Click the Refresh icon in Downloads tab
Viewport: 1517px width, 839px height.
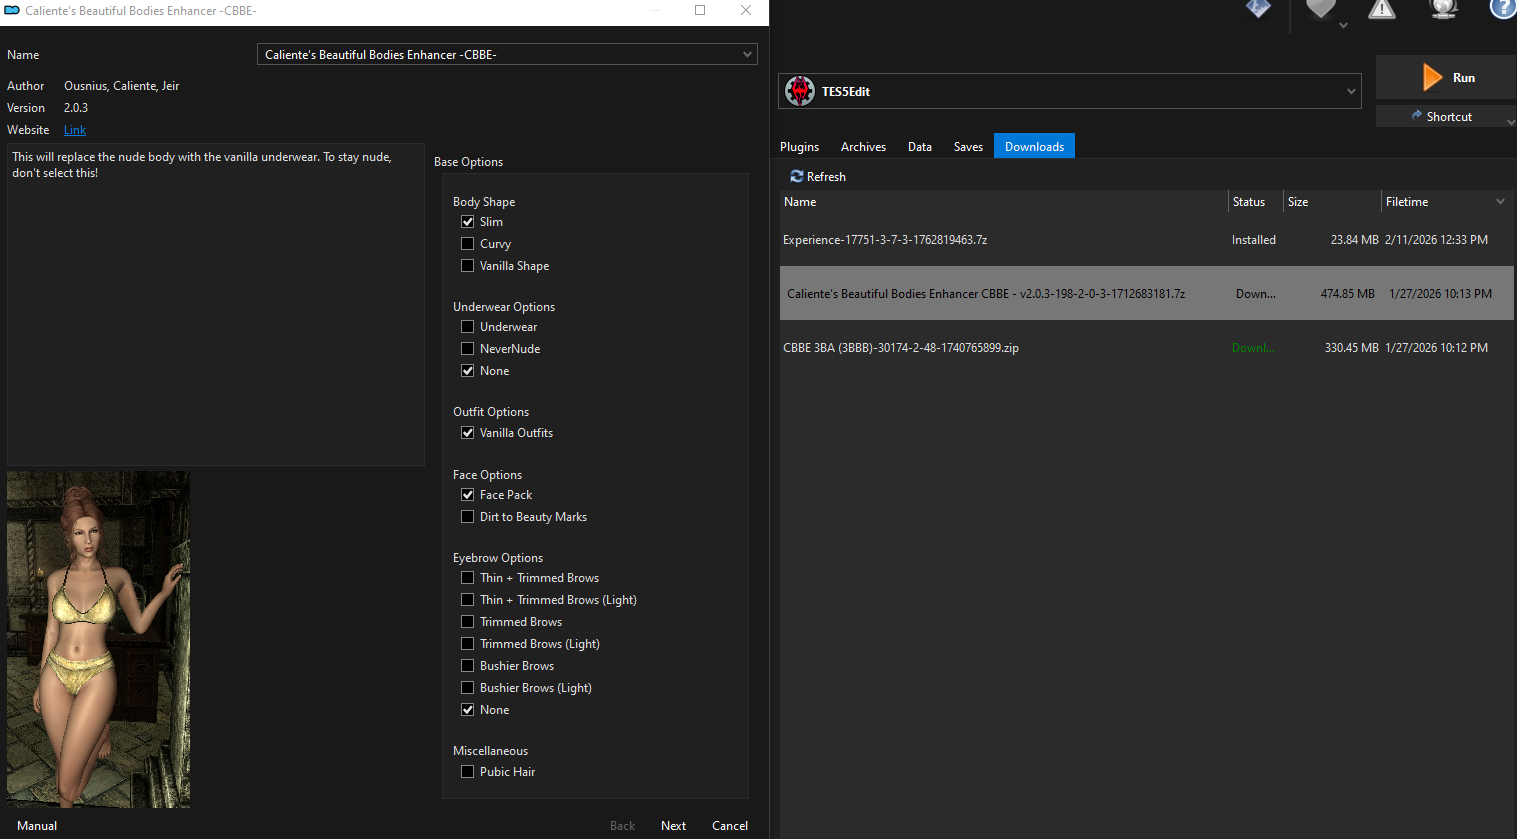tap(797, 176)
